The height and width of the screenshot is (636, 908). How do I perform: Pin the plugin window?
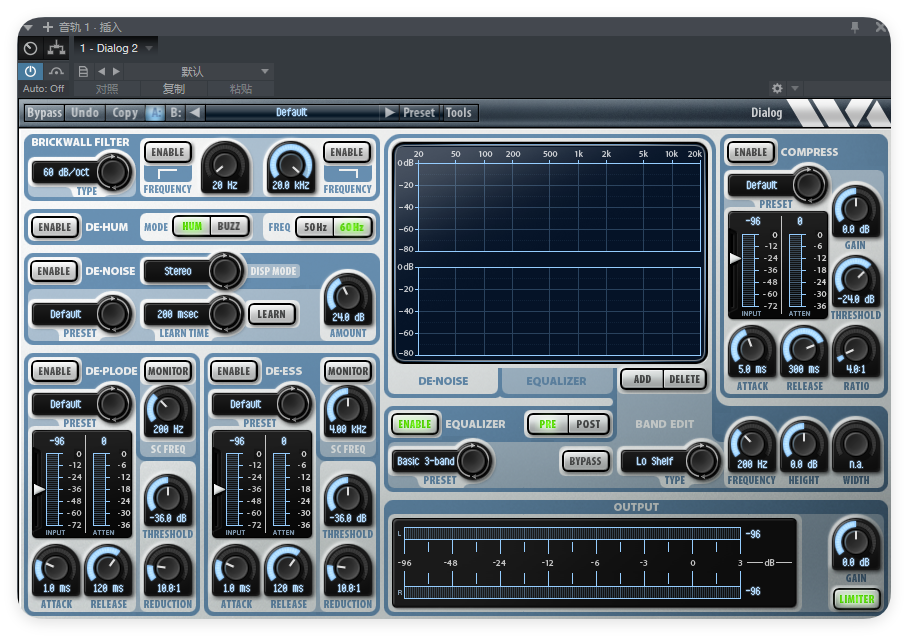coord(855,27)
